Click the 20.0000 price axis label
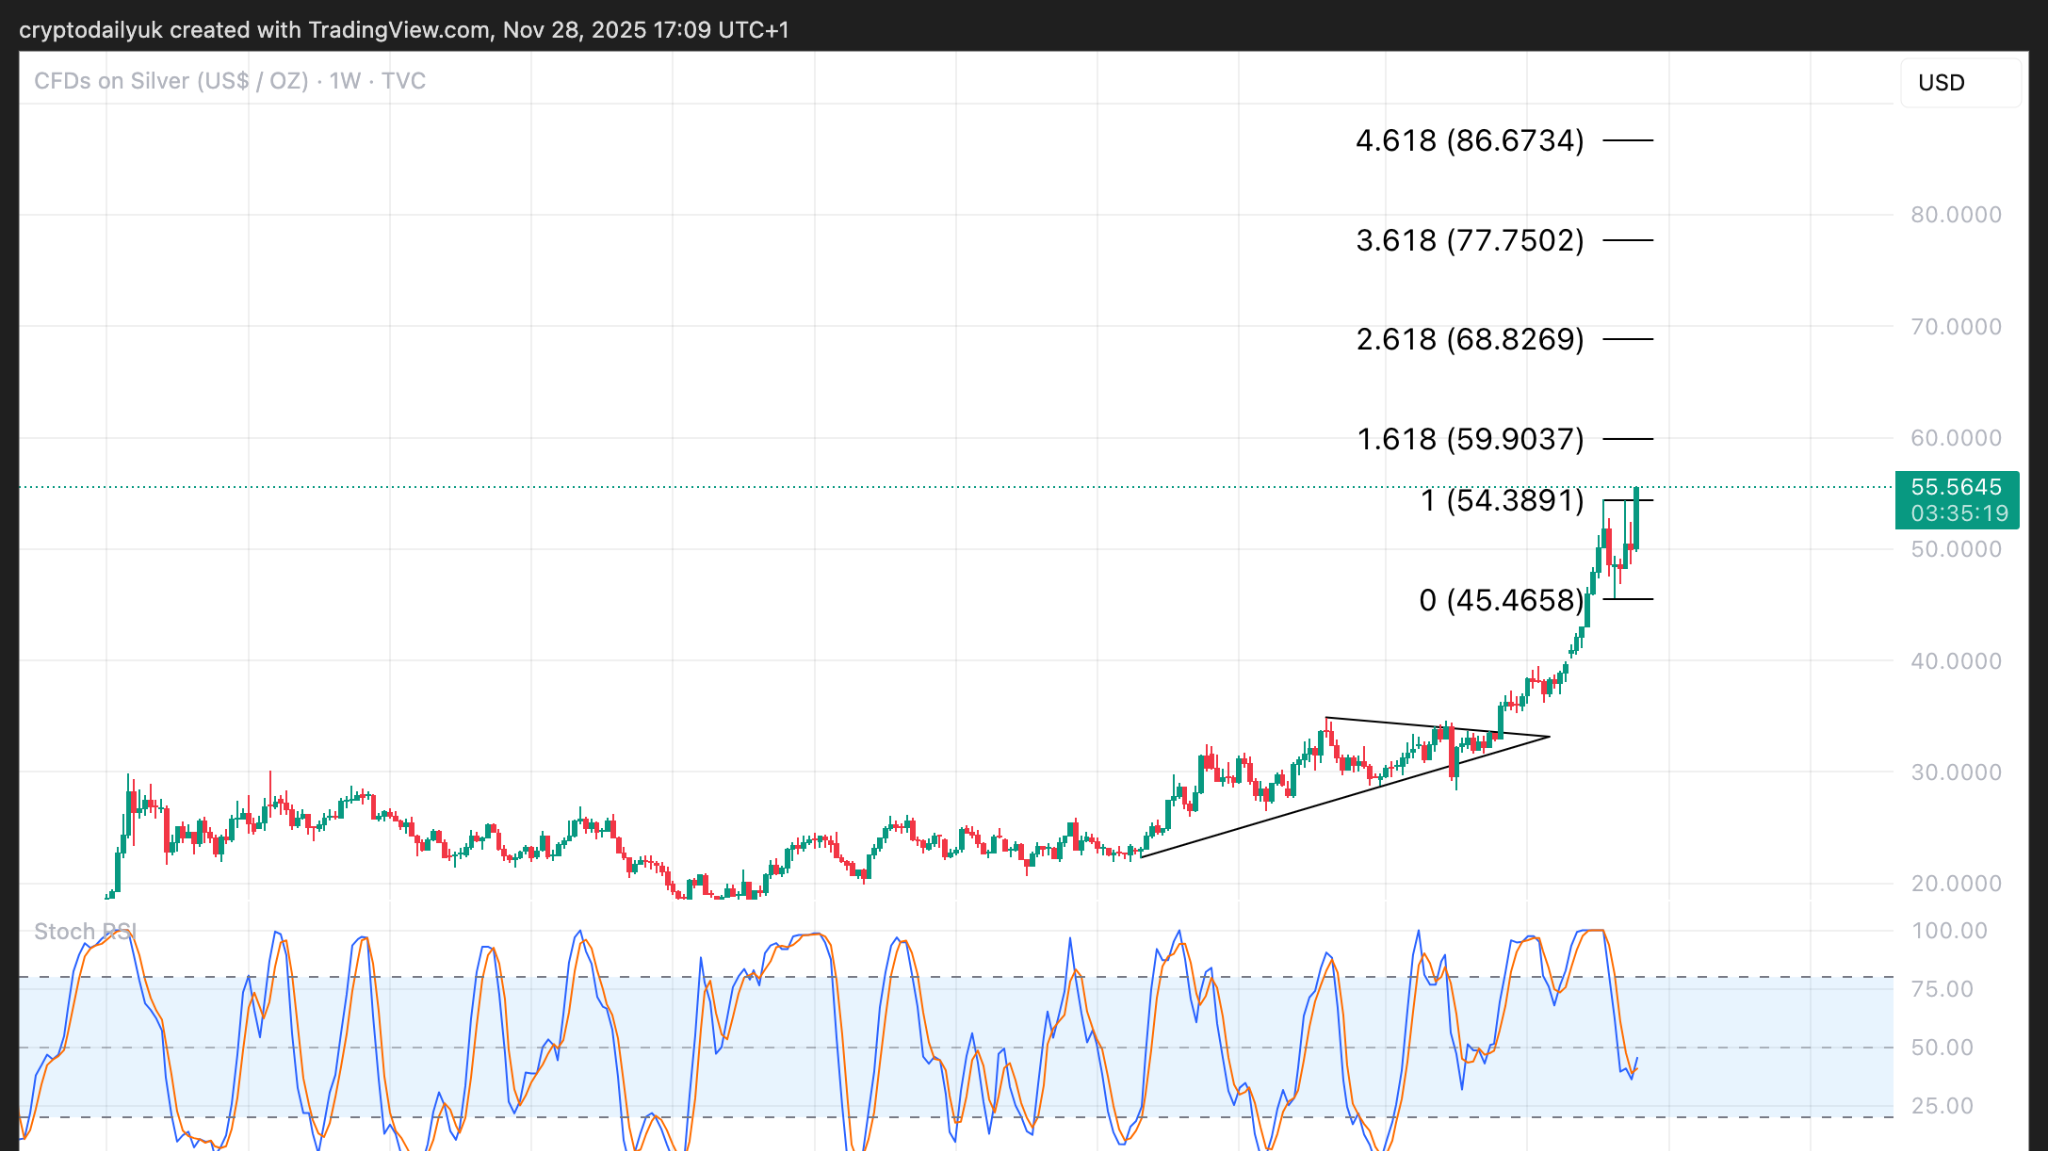The height and width of the screenshot is (1151, 2048). (x=1955, y=884)
